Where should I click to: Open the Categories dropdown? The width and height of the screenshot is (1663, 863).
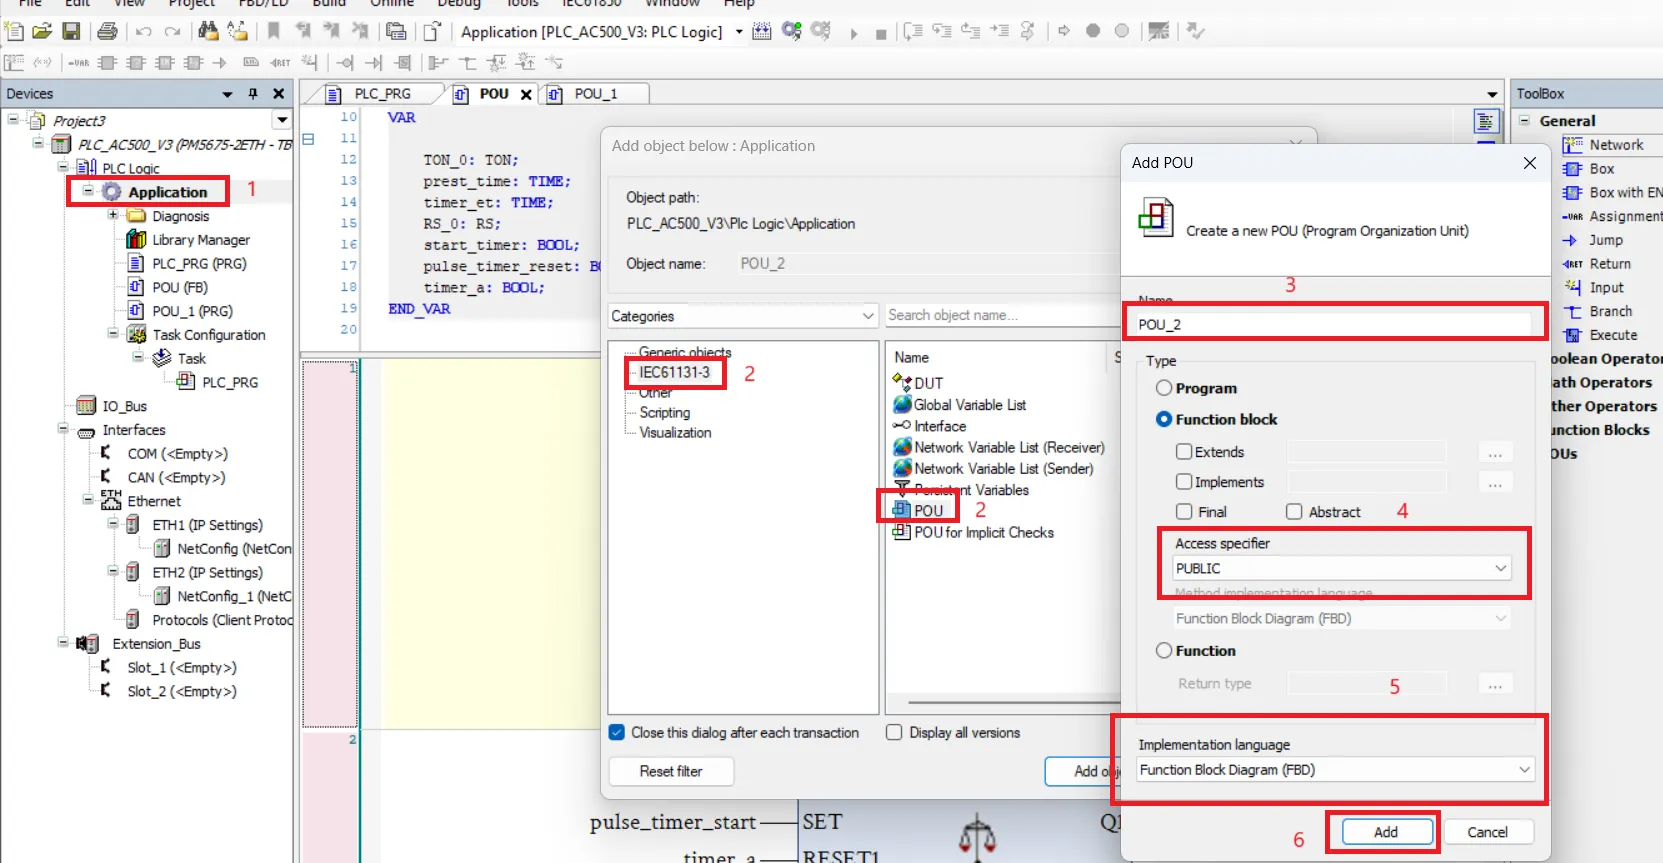(x=743, y=316)
